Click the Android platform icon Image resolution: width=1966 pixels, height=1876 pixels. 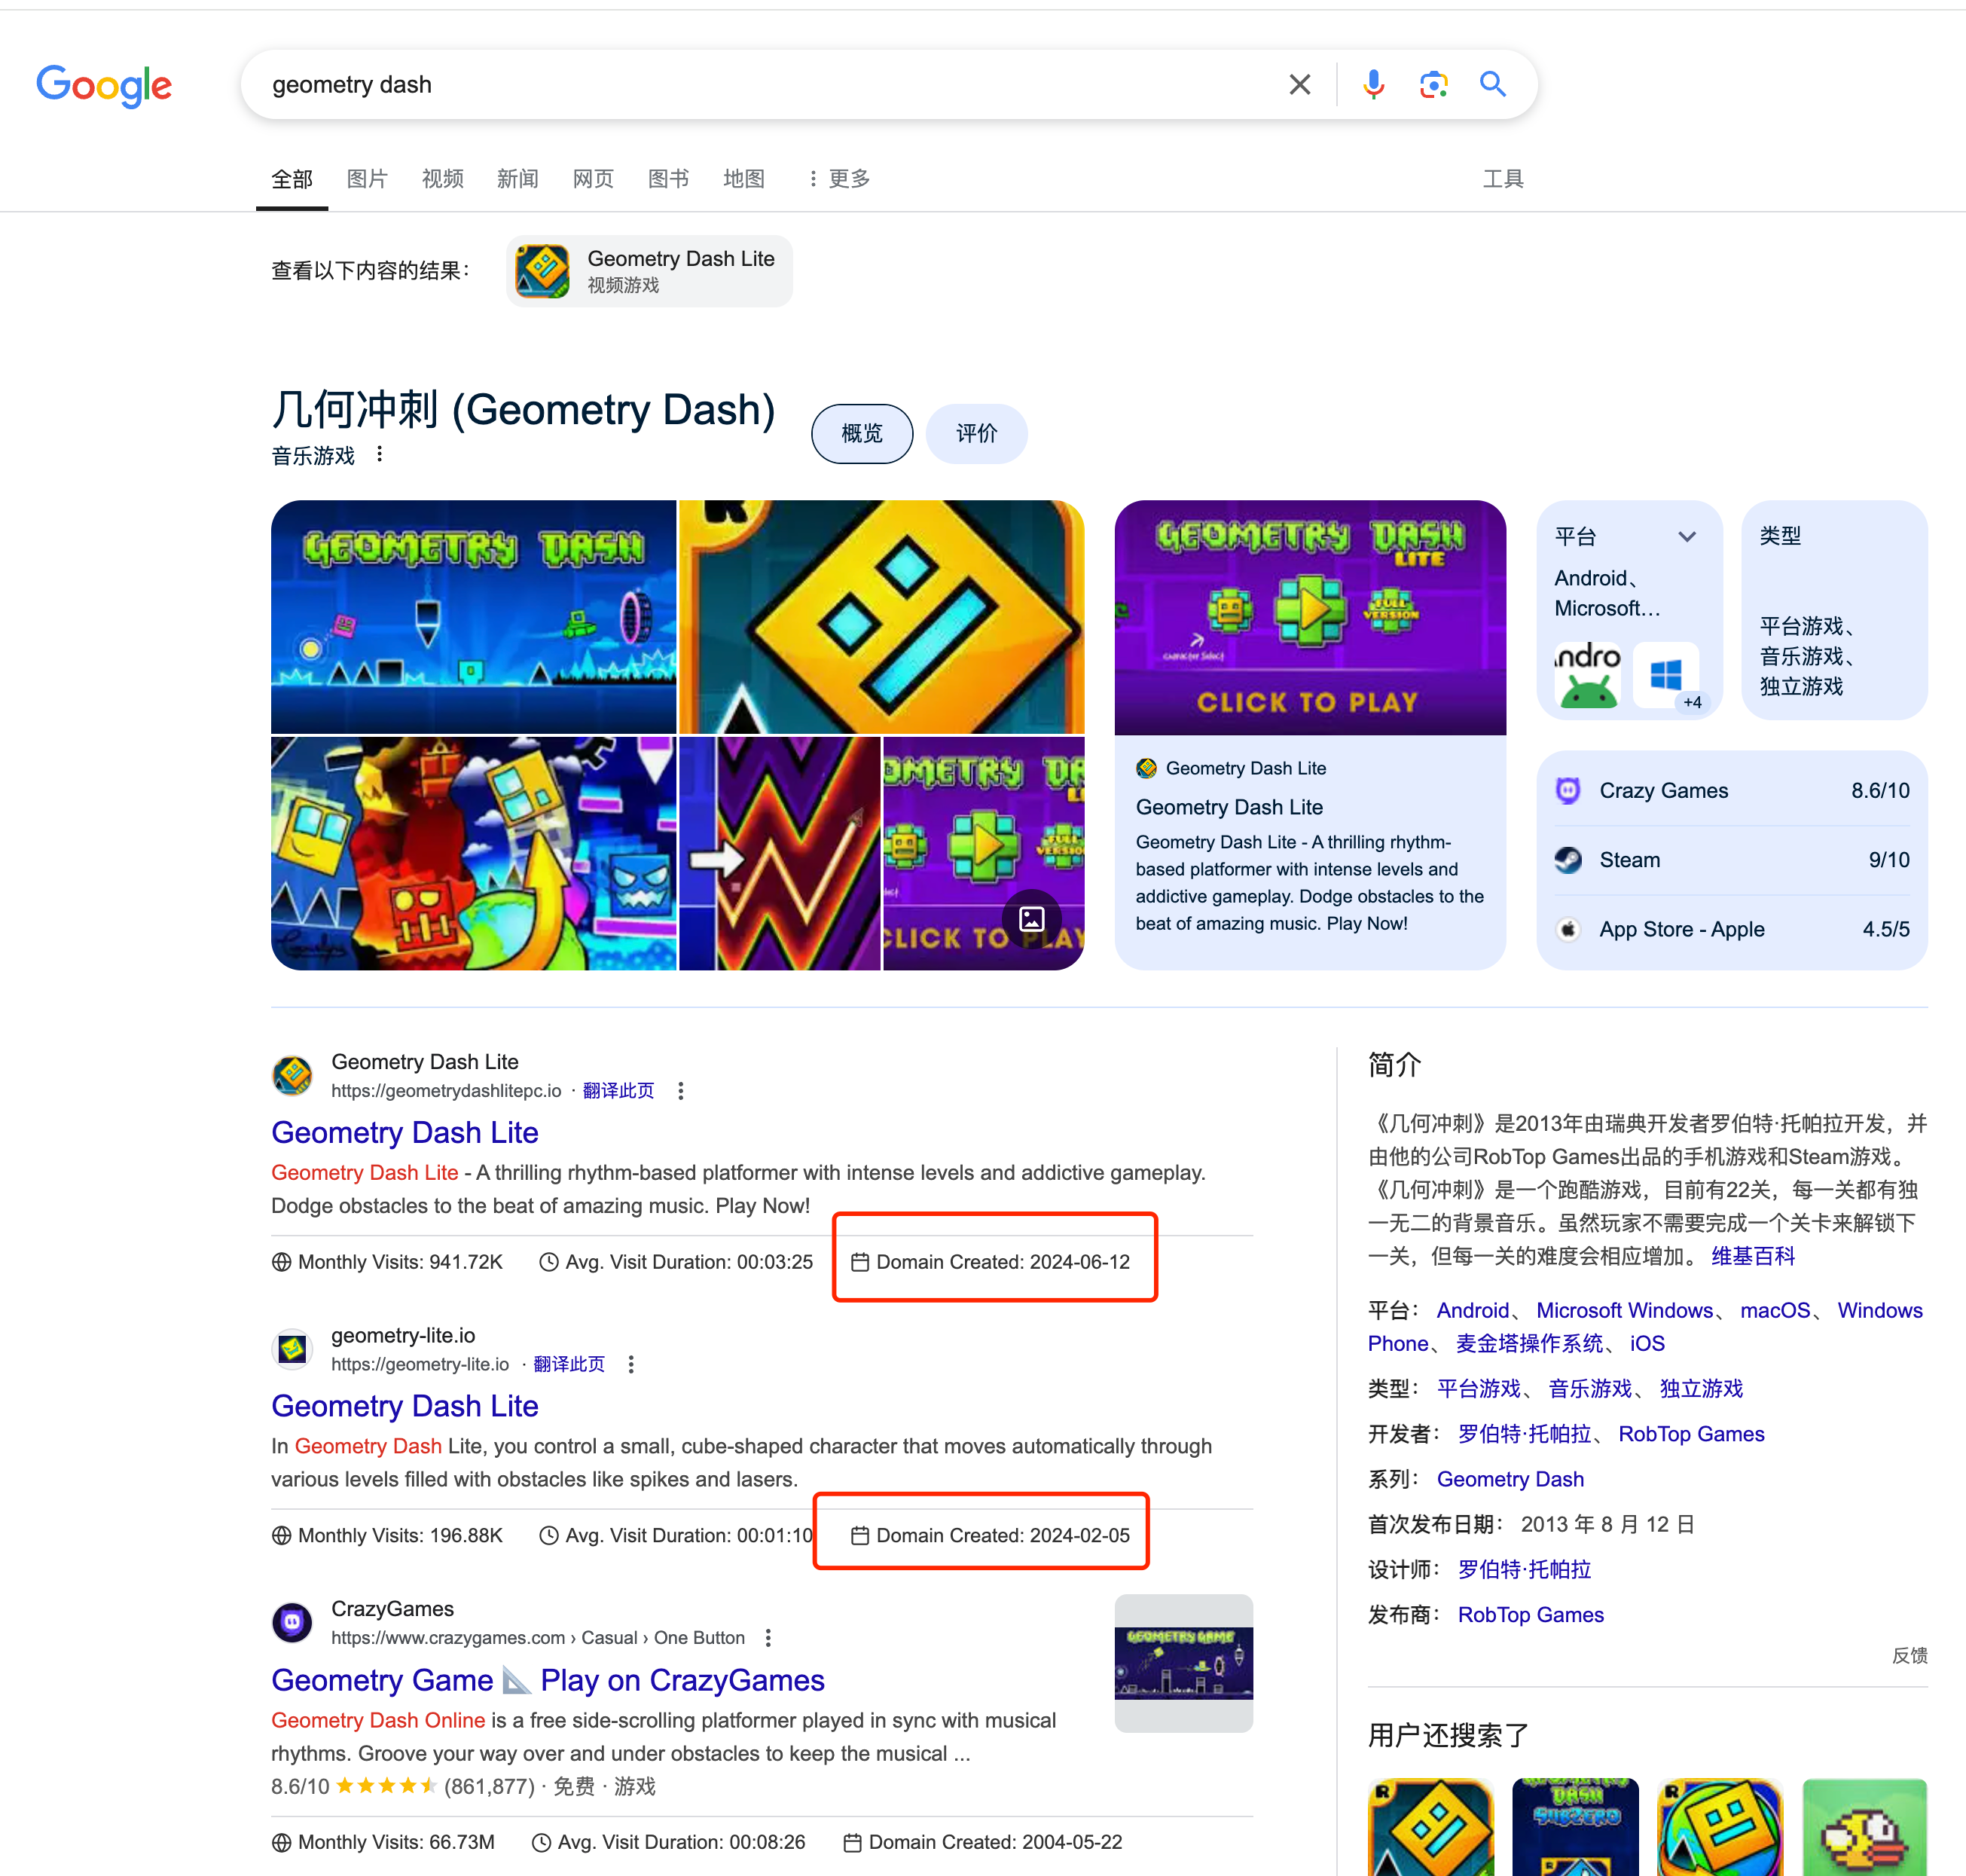point(1587,676)
